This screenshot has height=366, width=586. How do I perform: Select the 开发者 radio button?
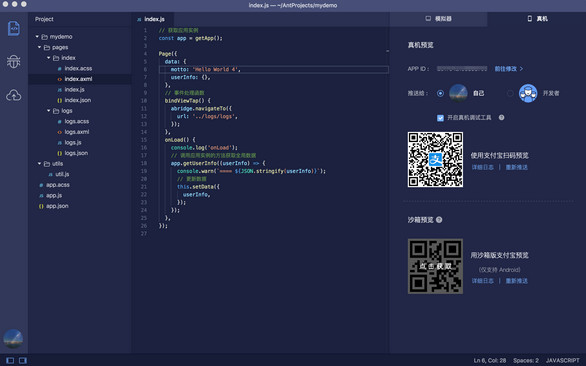tap(510, 93)
